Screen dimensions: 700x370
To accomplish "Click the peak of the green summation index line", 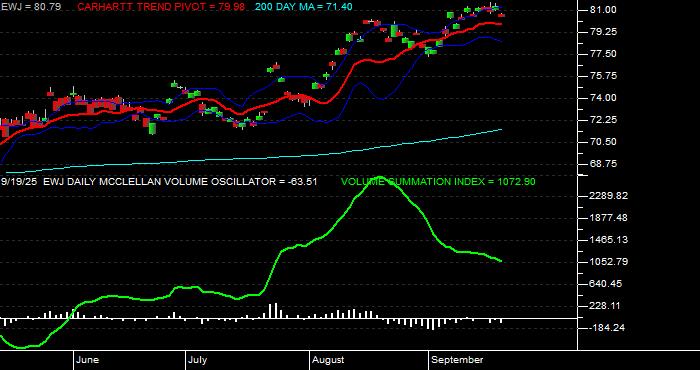I will pos(379,177).
